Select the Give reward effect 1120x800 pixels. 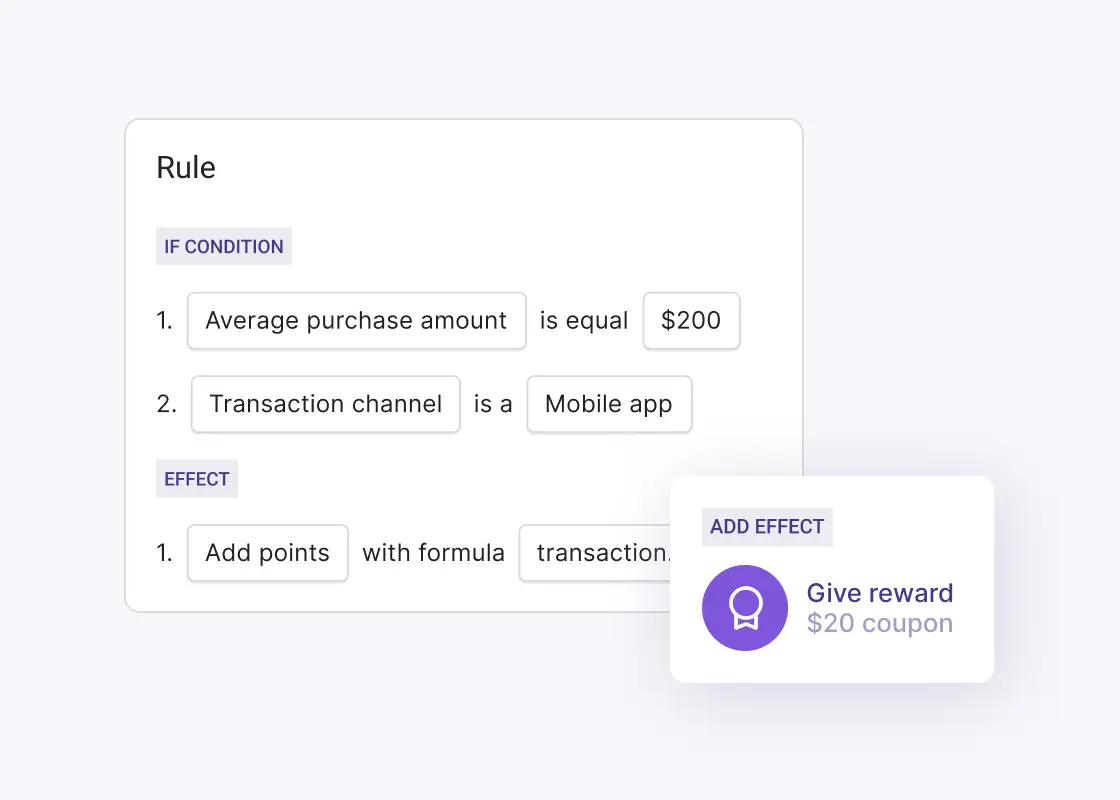tap(879, 593)
